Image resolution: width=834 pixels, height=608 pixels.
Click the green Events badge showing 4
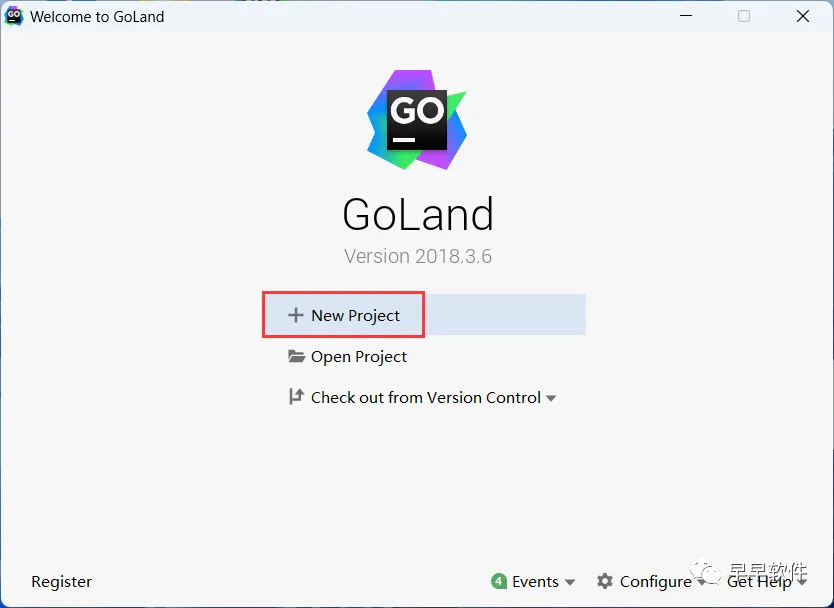(x=498, y=581)
